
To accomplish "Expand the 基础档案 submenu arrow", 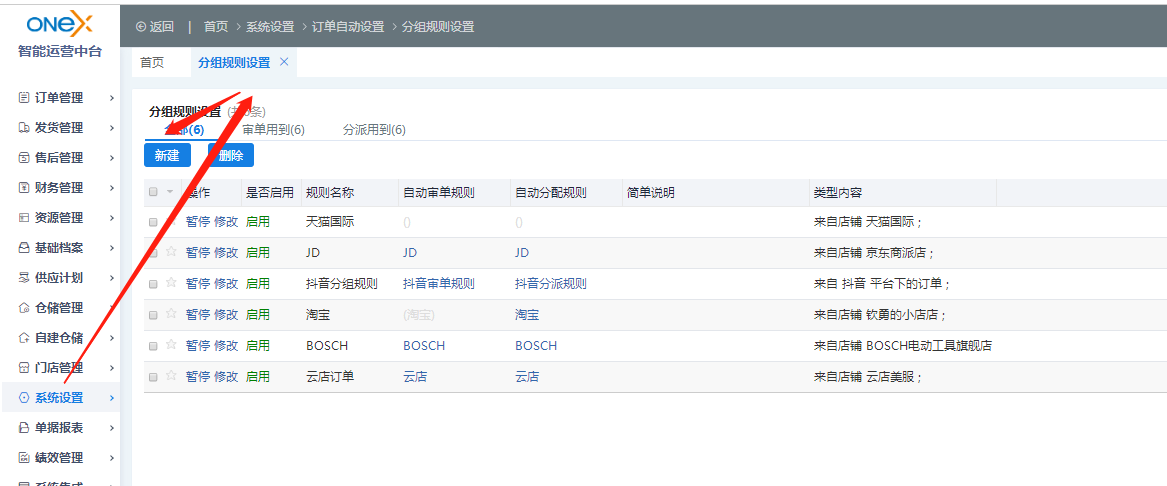I will click(112, 248).
